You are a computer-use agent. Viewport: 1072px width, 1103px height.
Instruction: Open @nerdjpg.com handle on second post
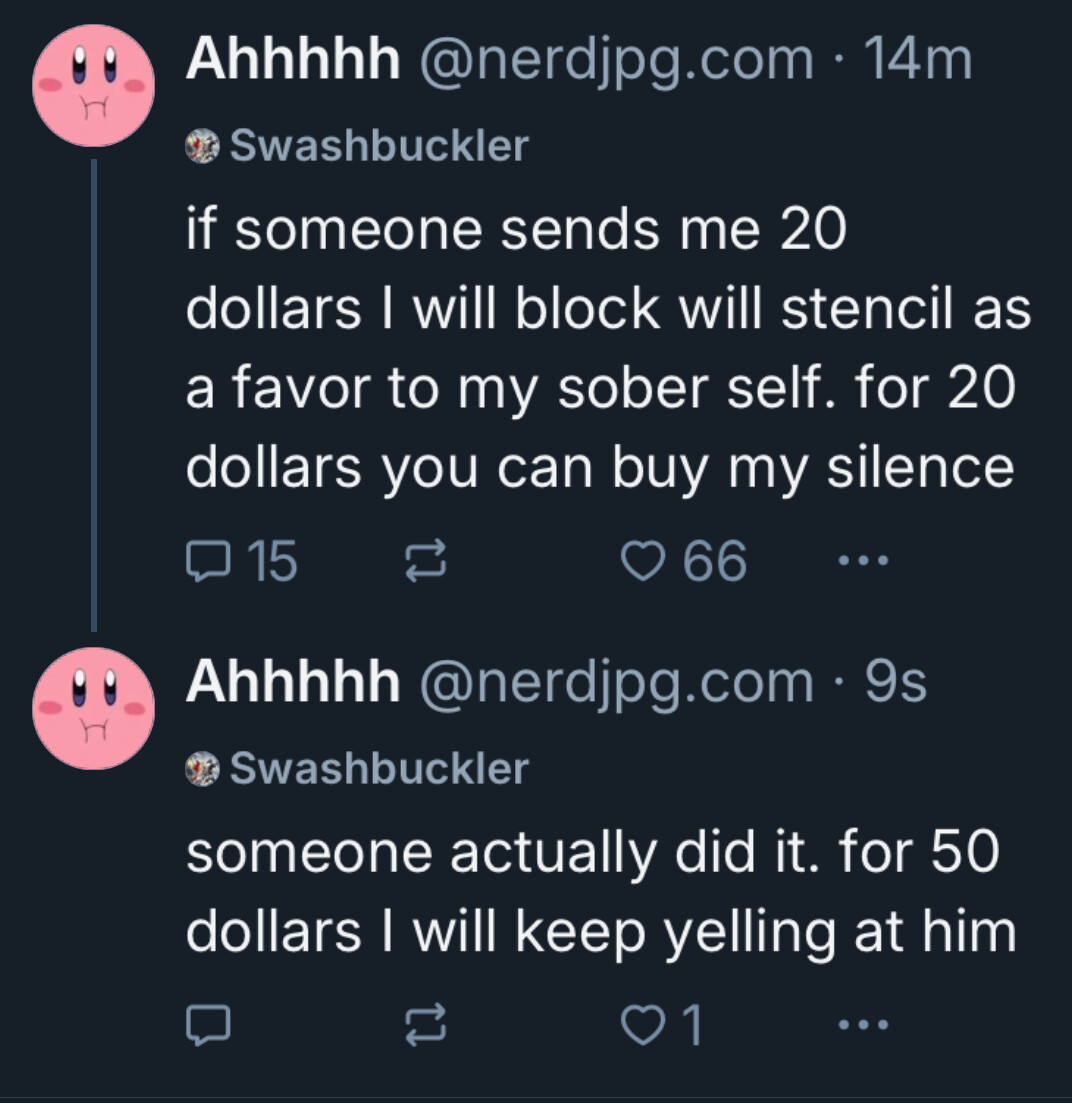(x=617, y=683)
